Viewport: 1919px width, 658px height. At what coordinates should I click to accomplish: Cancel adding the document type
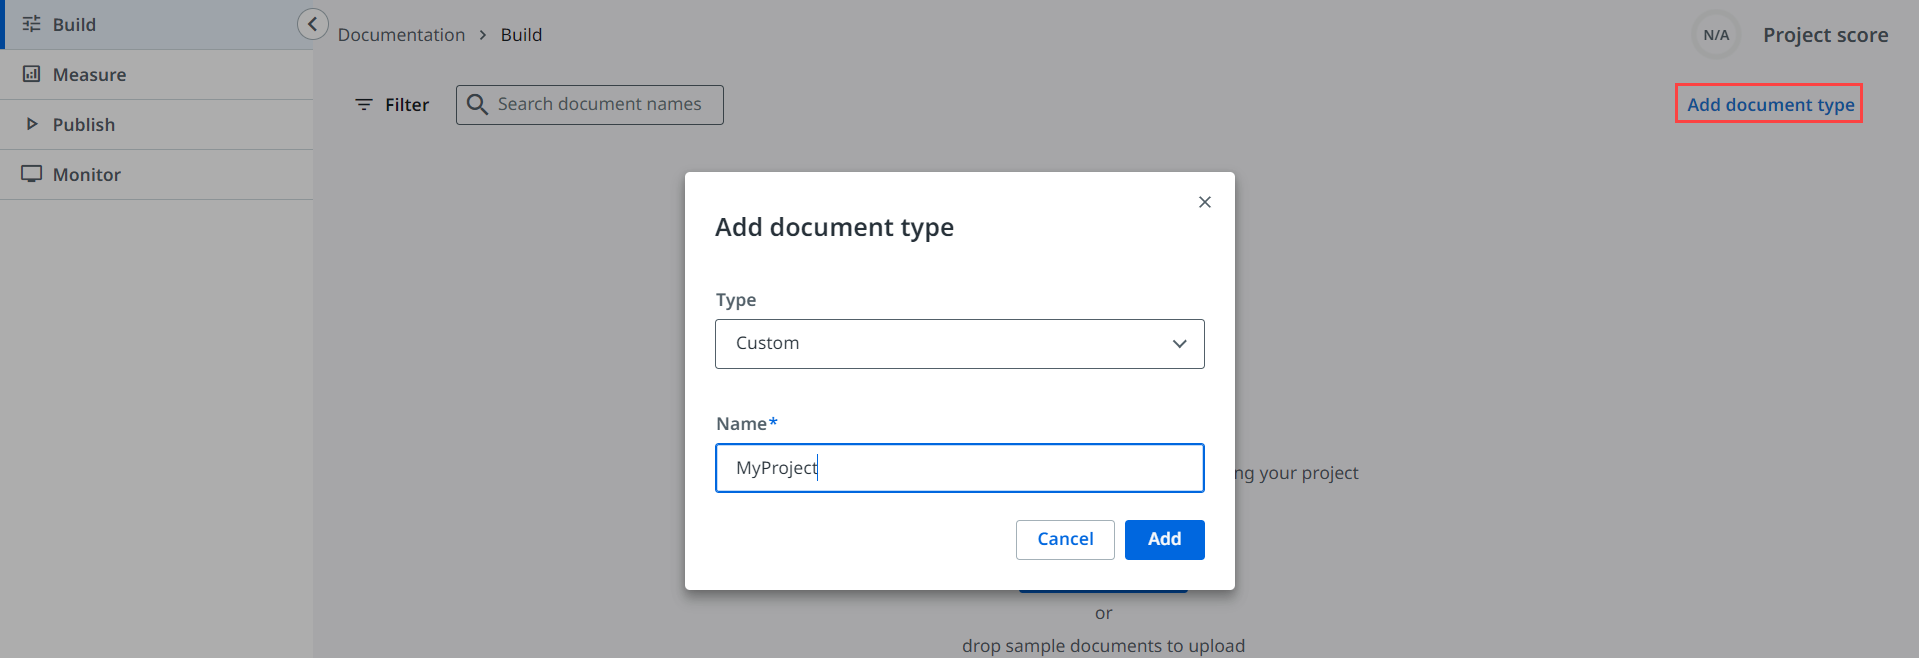coord(1064,539)
